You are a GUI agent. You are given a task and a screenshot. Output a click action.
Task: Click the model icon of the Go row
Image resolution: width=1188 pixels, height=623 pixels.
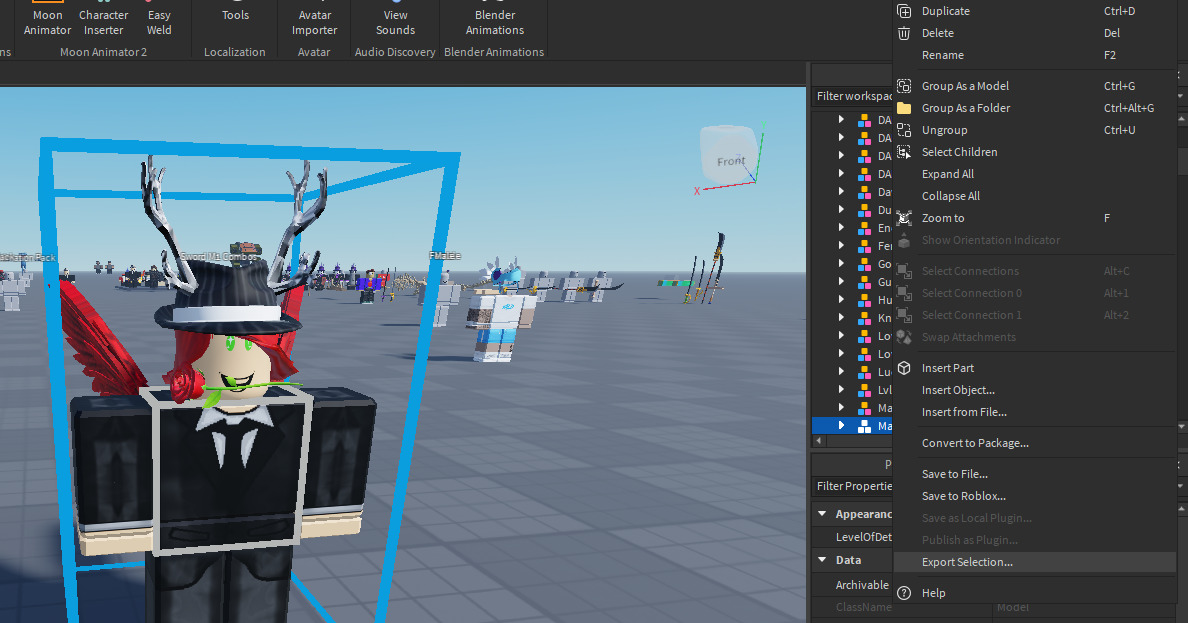coord(864,265)
